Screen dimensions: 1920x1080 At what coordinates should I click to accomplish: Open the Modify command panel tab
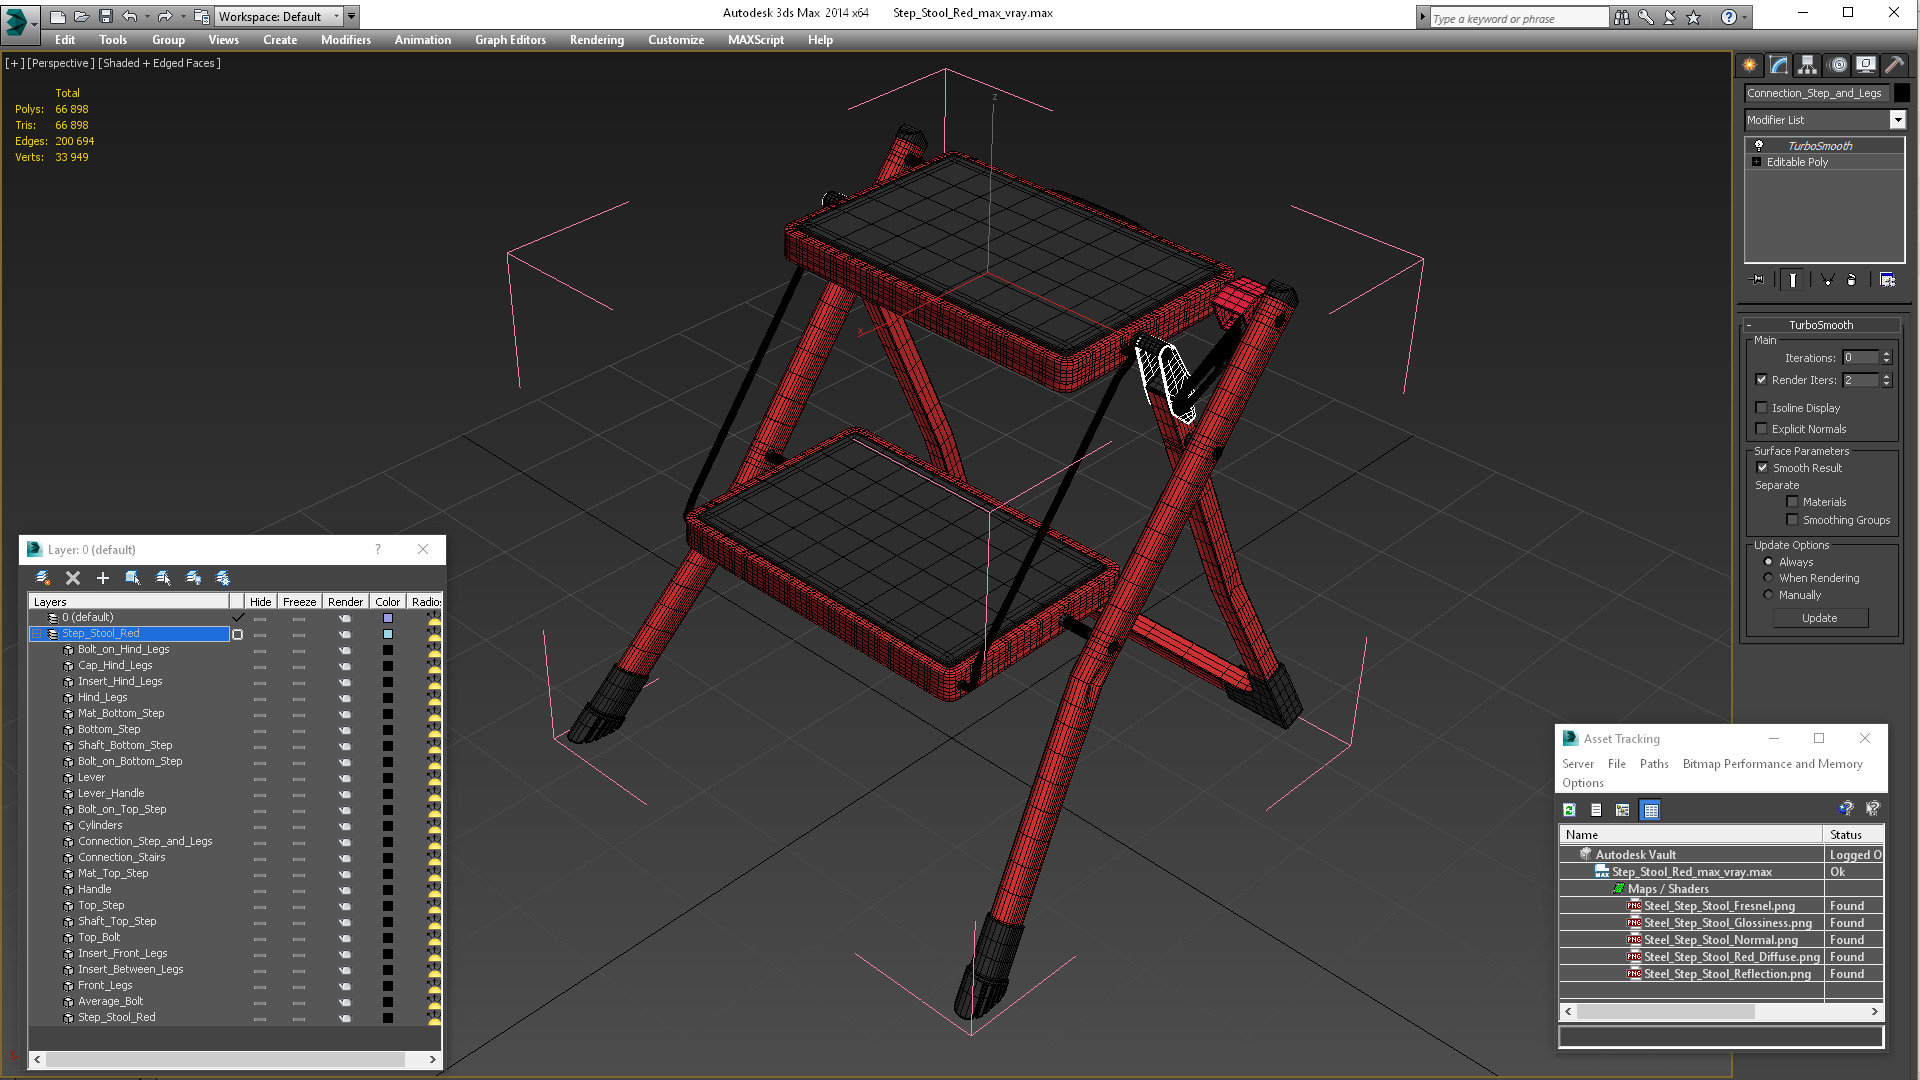pos(1778,65)
